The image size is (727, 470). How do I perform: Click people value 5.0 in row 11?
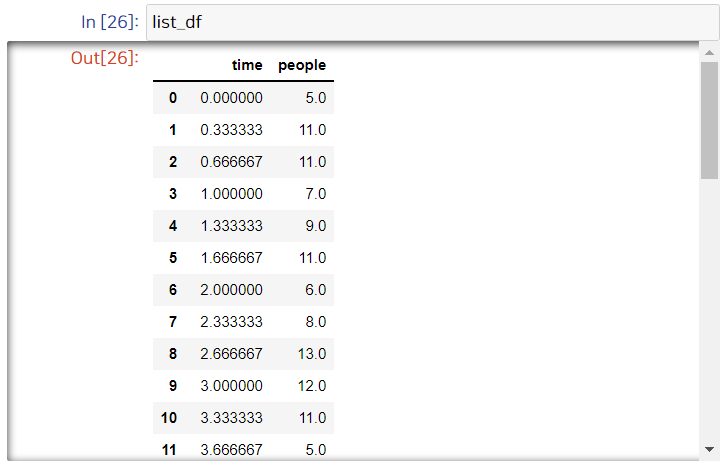(x=316, y=450)
